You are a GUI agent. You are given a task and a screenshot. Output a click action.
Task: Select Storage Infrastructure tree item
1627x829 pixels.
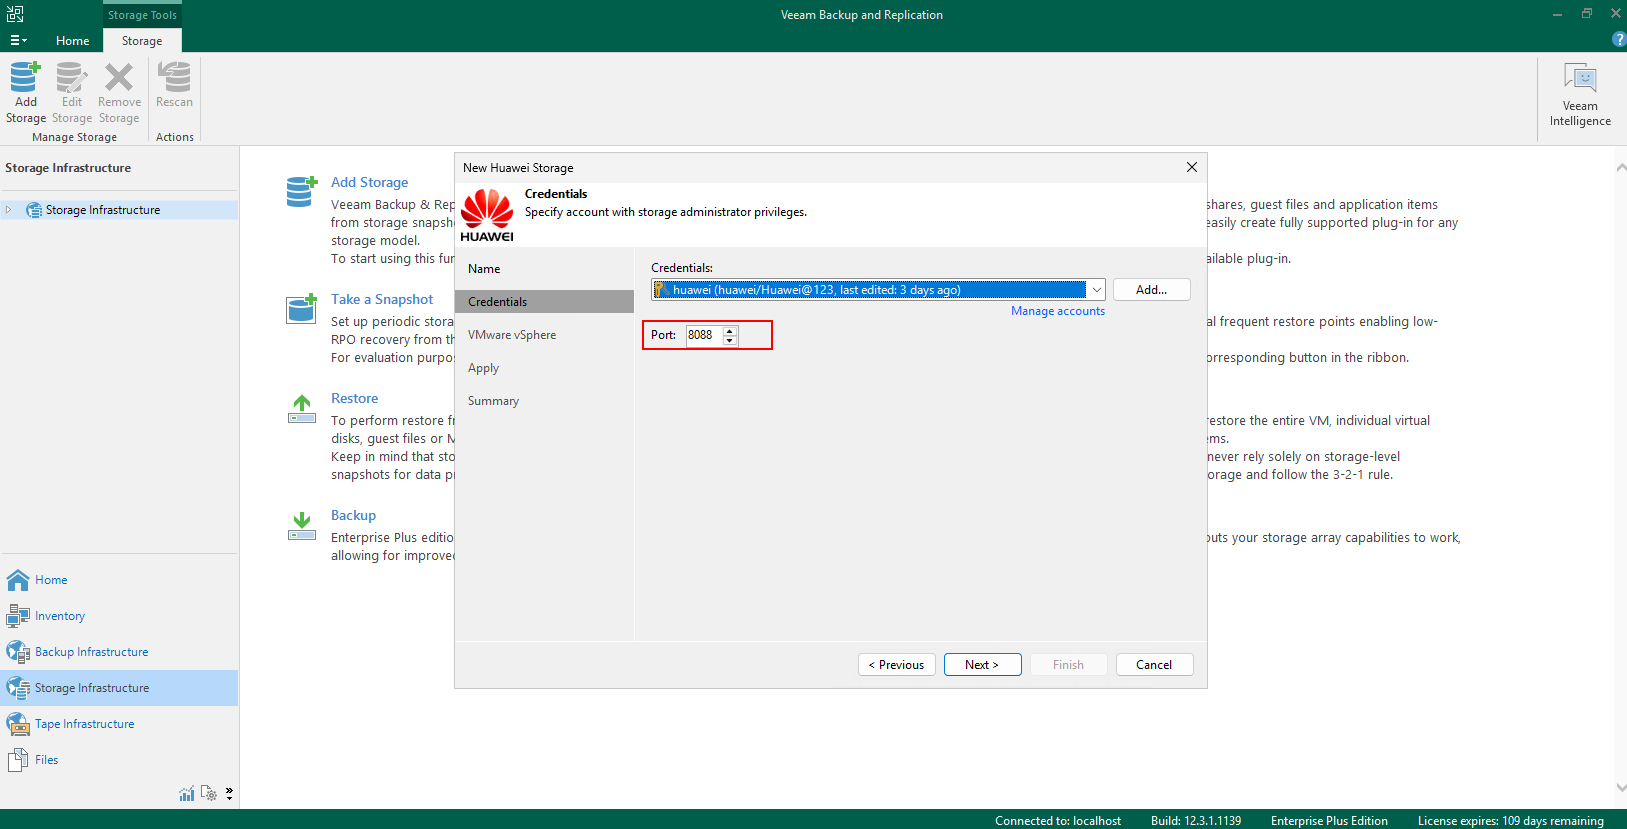coord(102,210)
